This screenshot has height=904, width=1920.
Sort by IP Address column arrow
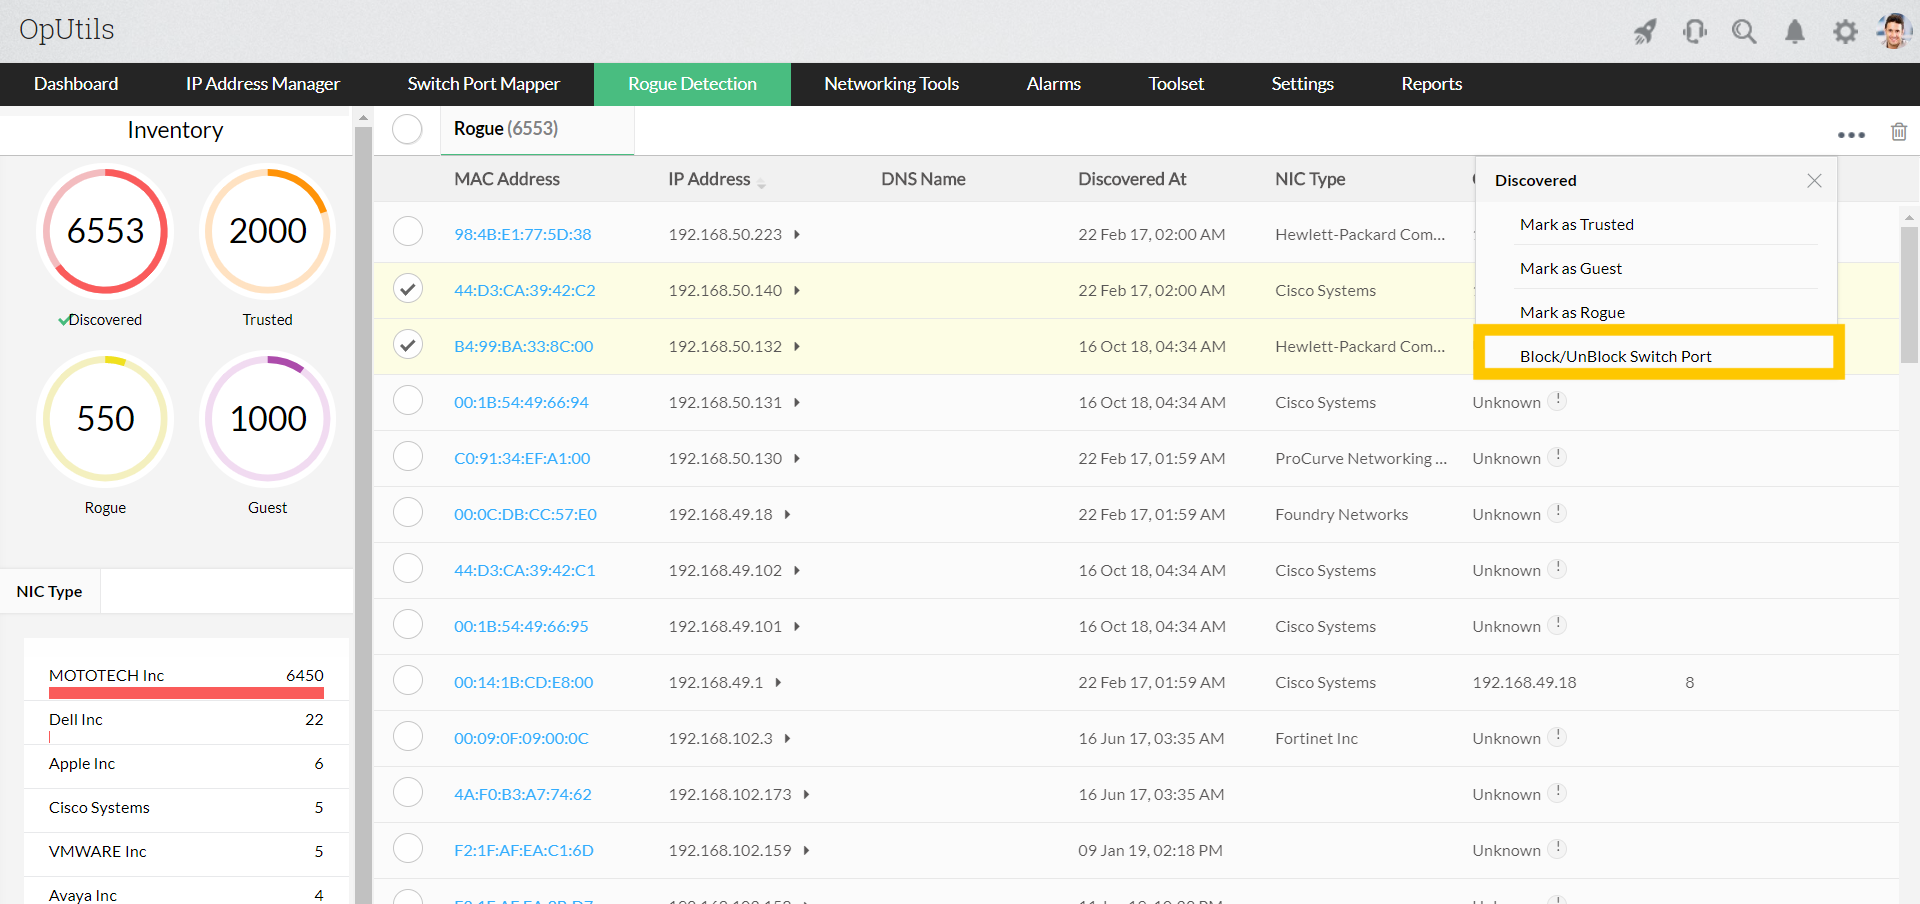761,183
